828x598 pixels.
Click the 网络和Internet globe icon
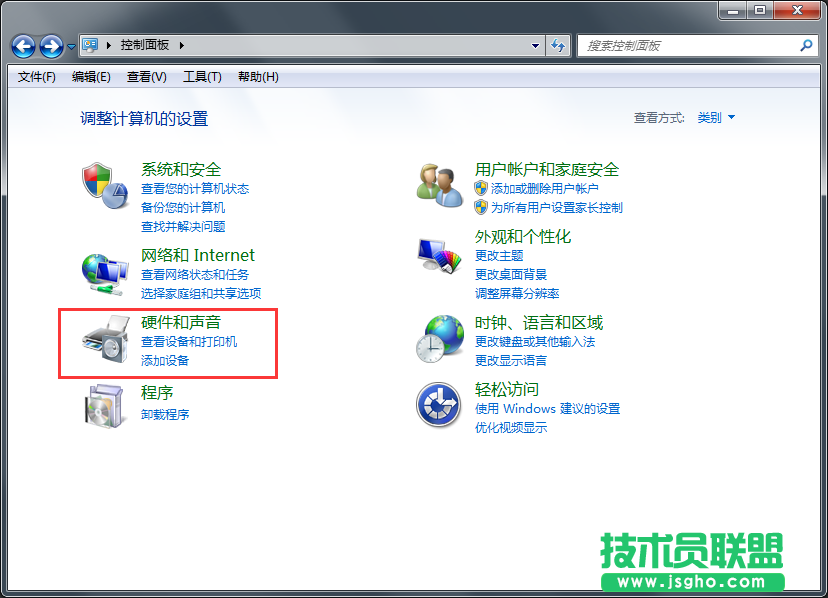tap(104, 270)
